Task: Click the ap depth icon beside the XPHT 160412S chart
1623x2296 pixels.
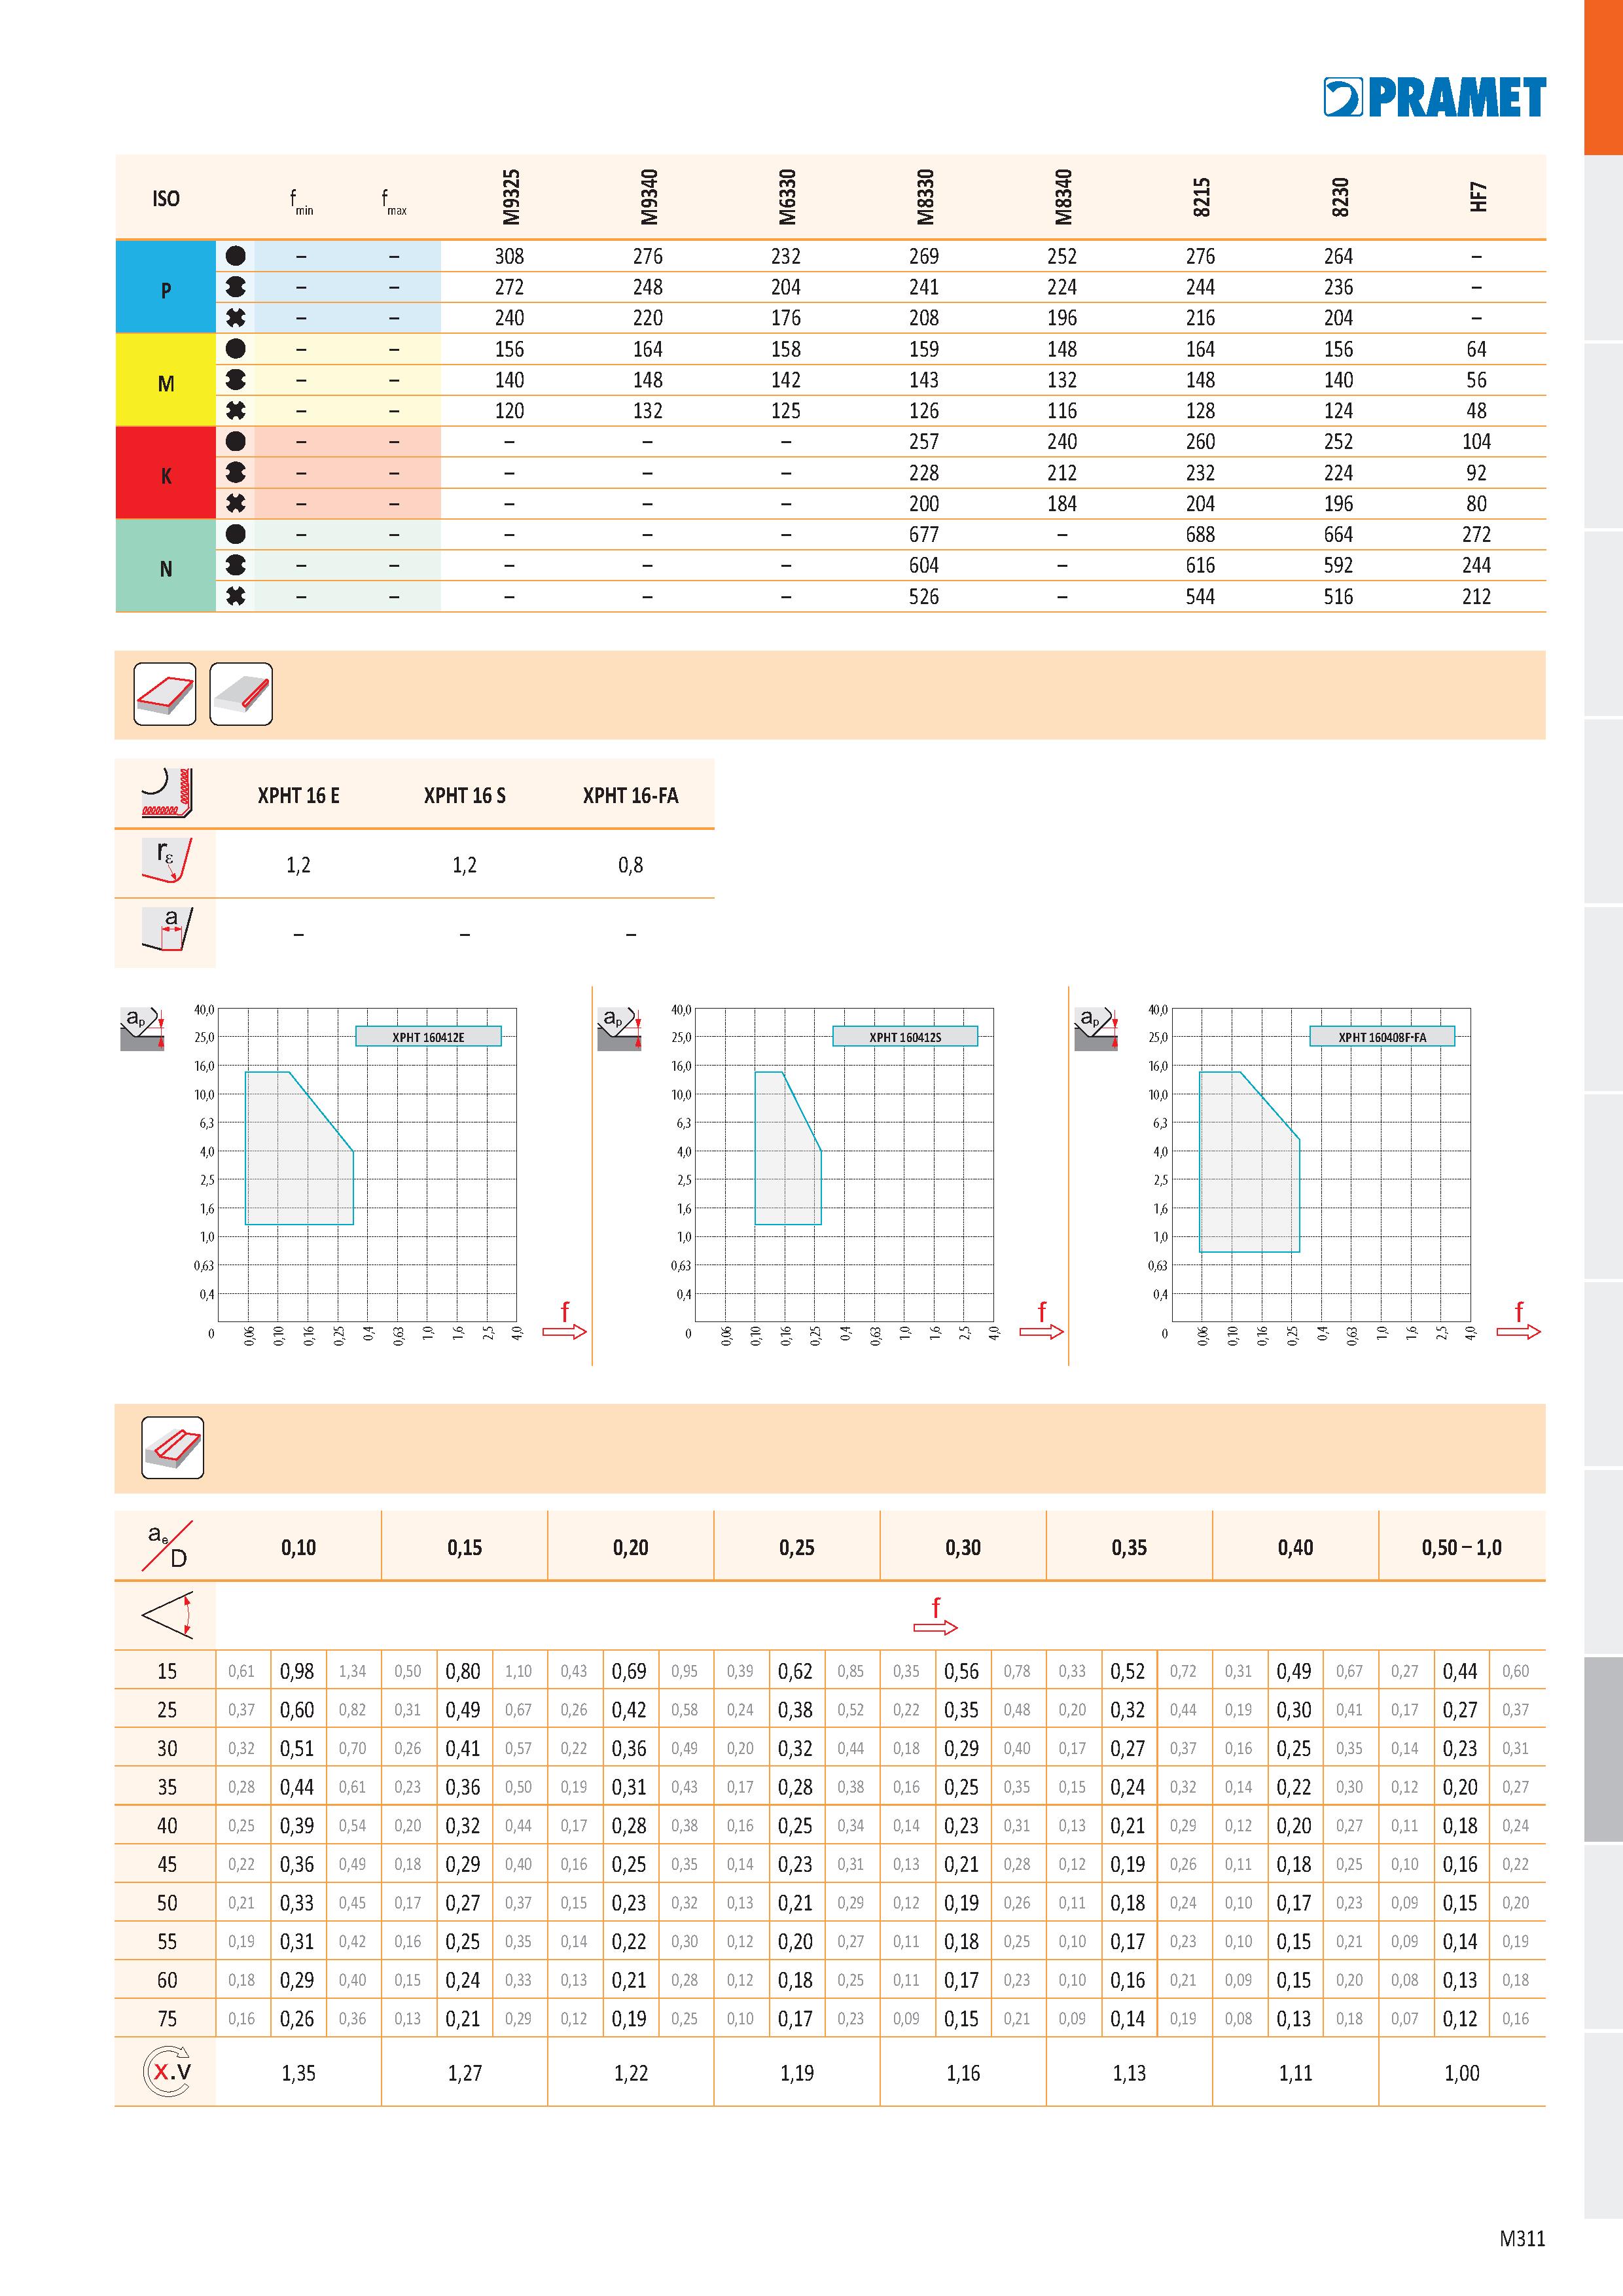Action: coord(619,1029)
